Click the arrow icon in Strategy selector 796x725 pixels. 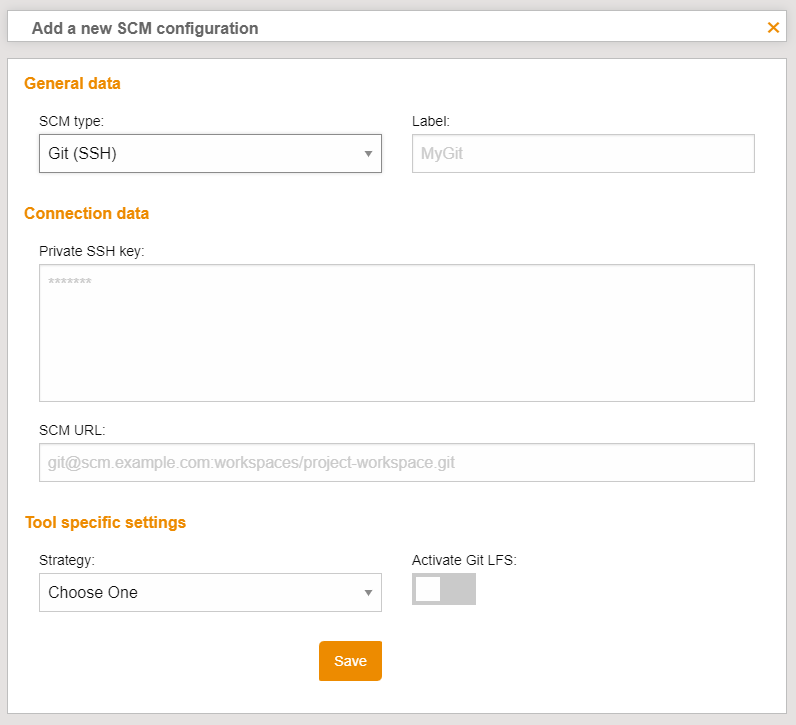(x=368, y=592)
